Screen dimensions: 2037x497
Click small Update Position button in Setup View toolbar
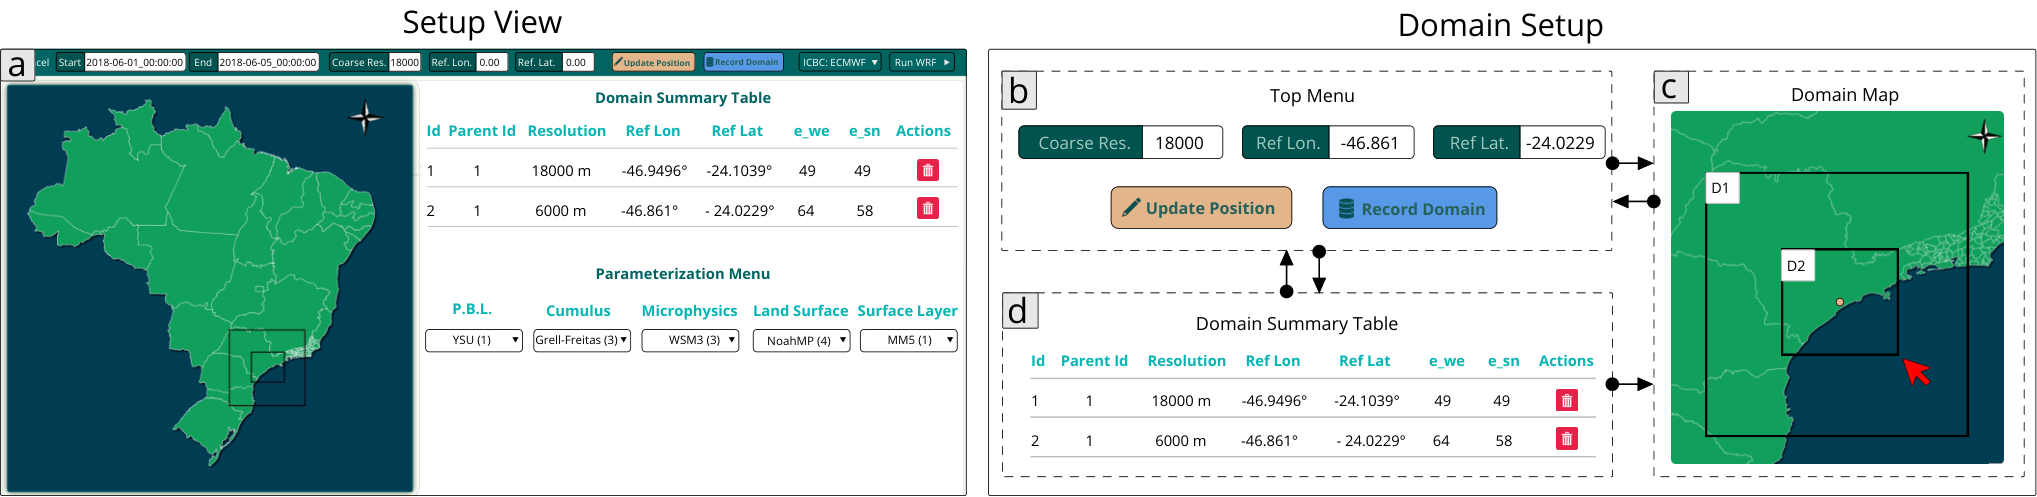[652, 62]
